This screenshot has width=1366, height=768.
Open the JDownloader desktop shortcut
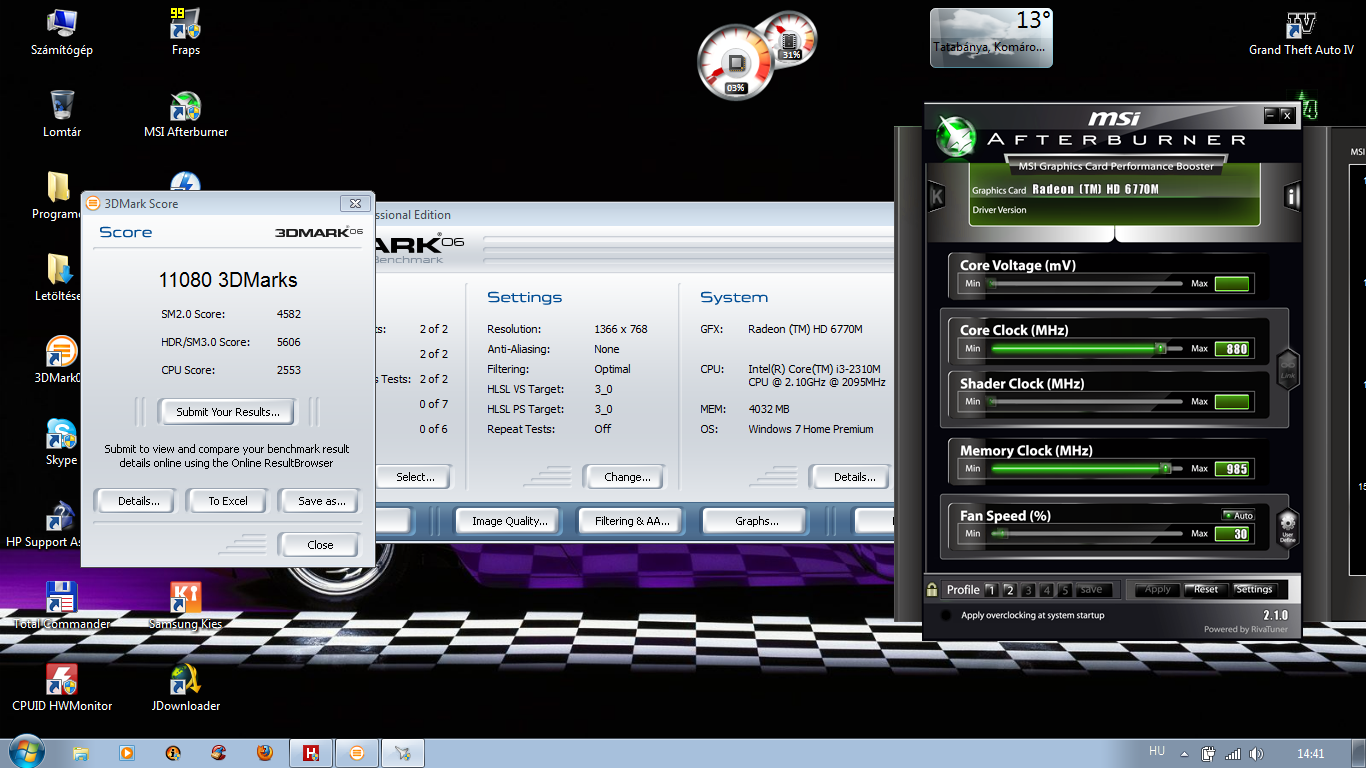pos(185,688)
